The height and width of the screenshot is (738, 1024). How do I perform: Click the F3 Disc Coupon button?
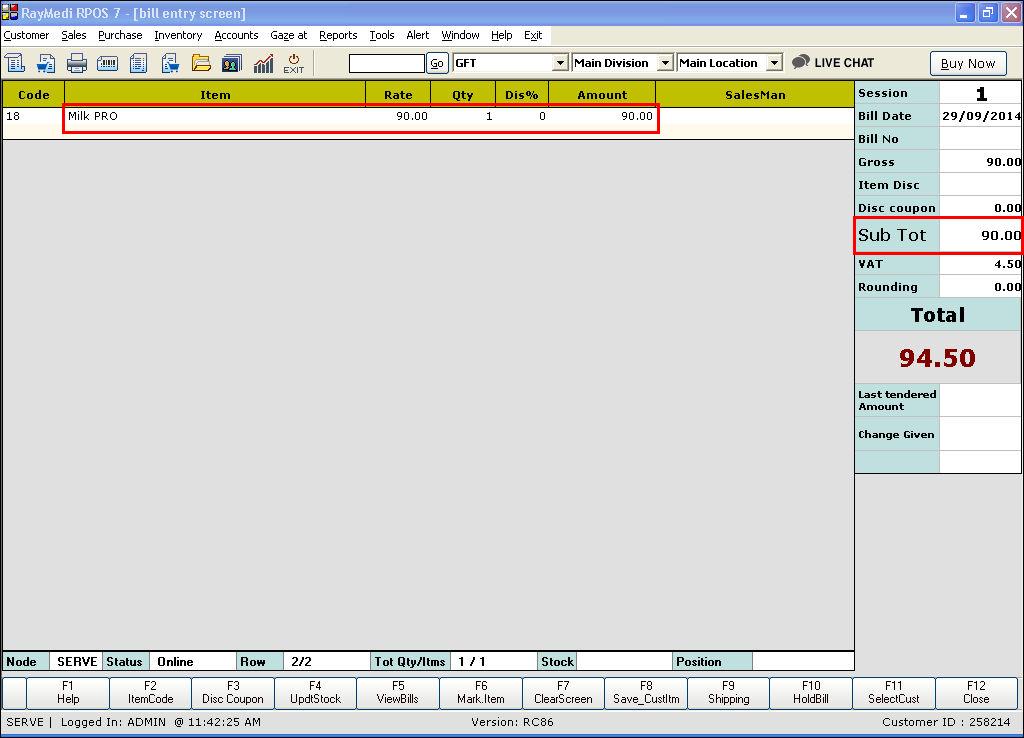pyautogui.click(x=233, y=692)
